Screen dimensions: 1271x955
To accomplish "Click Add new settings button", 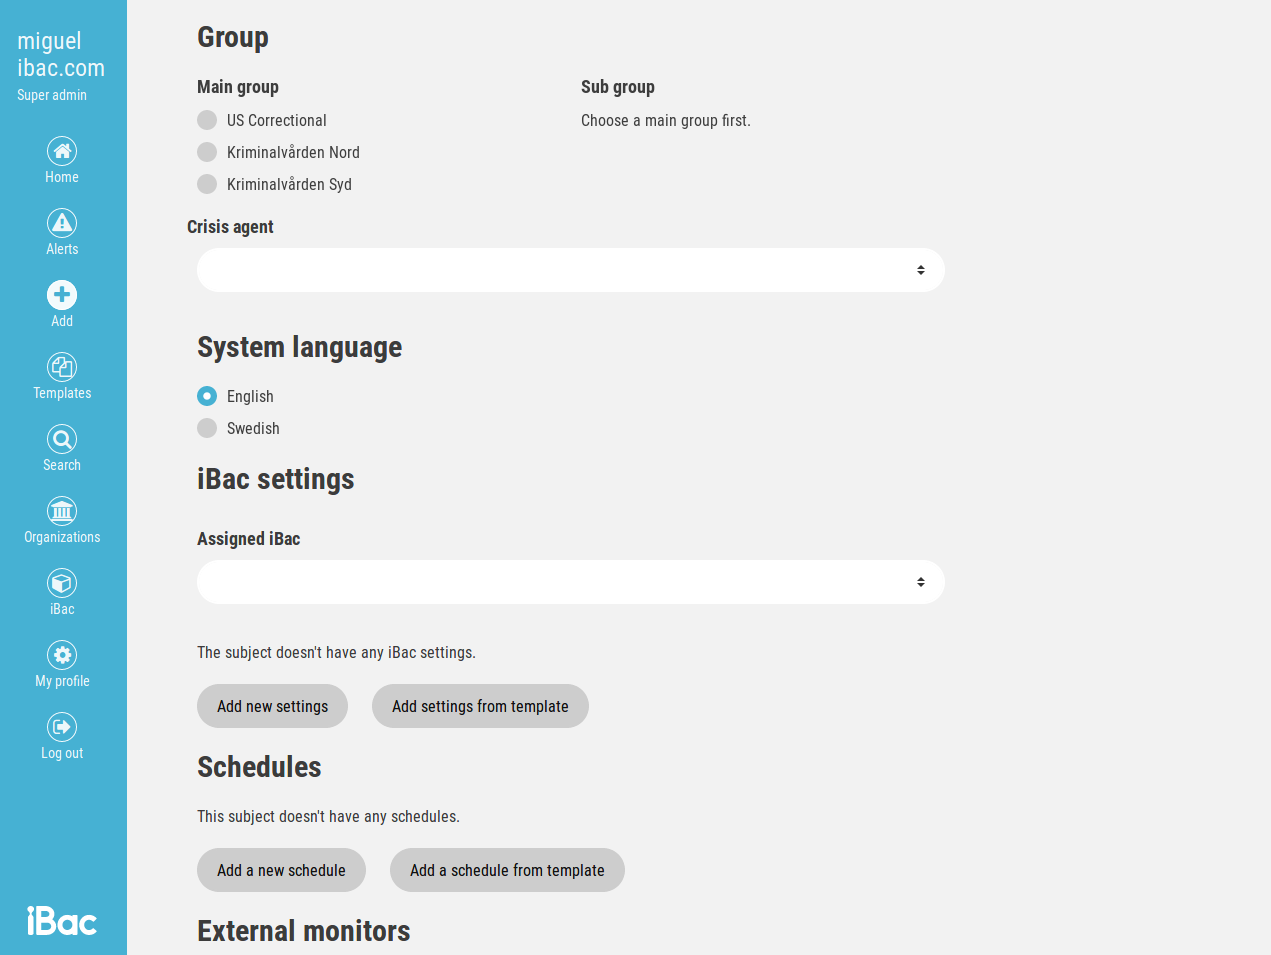I will [x=272, y=706].
